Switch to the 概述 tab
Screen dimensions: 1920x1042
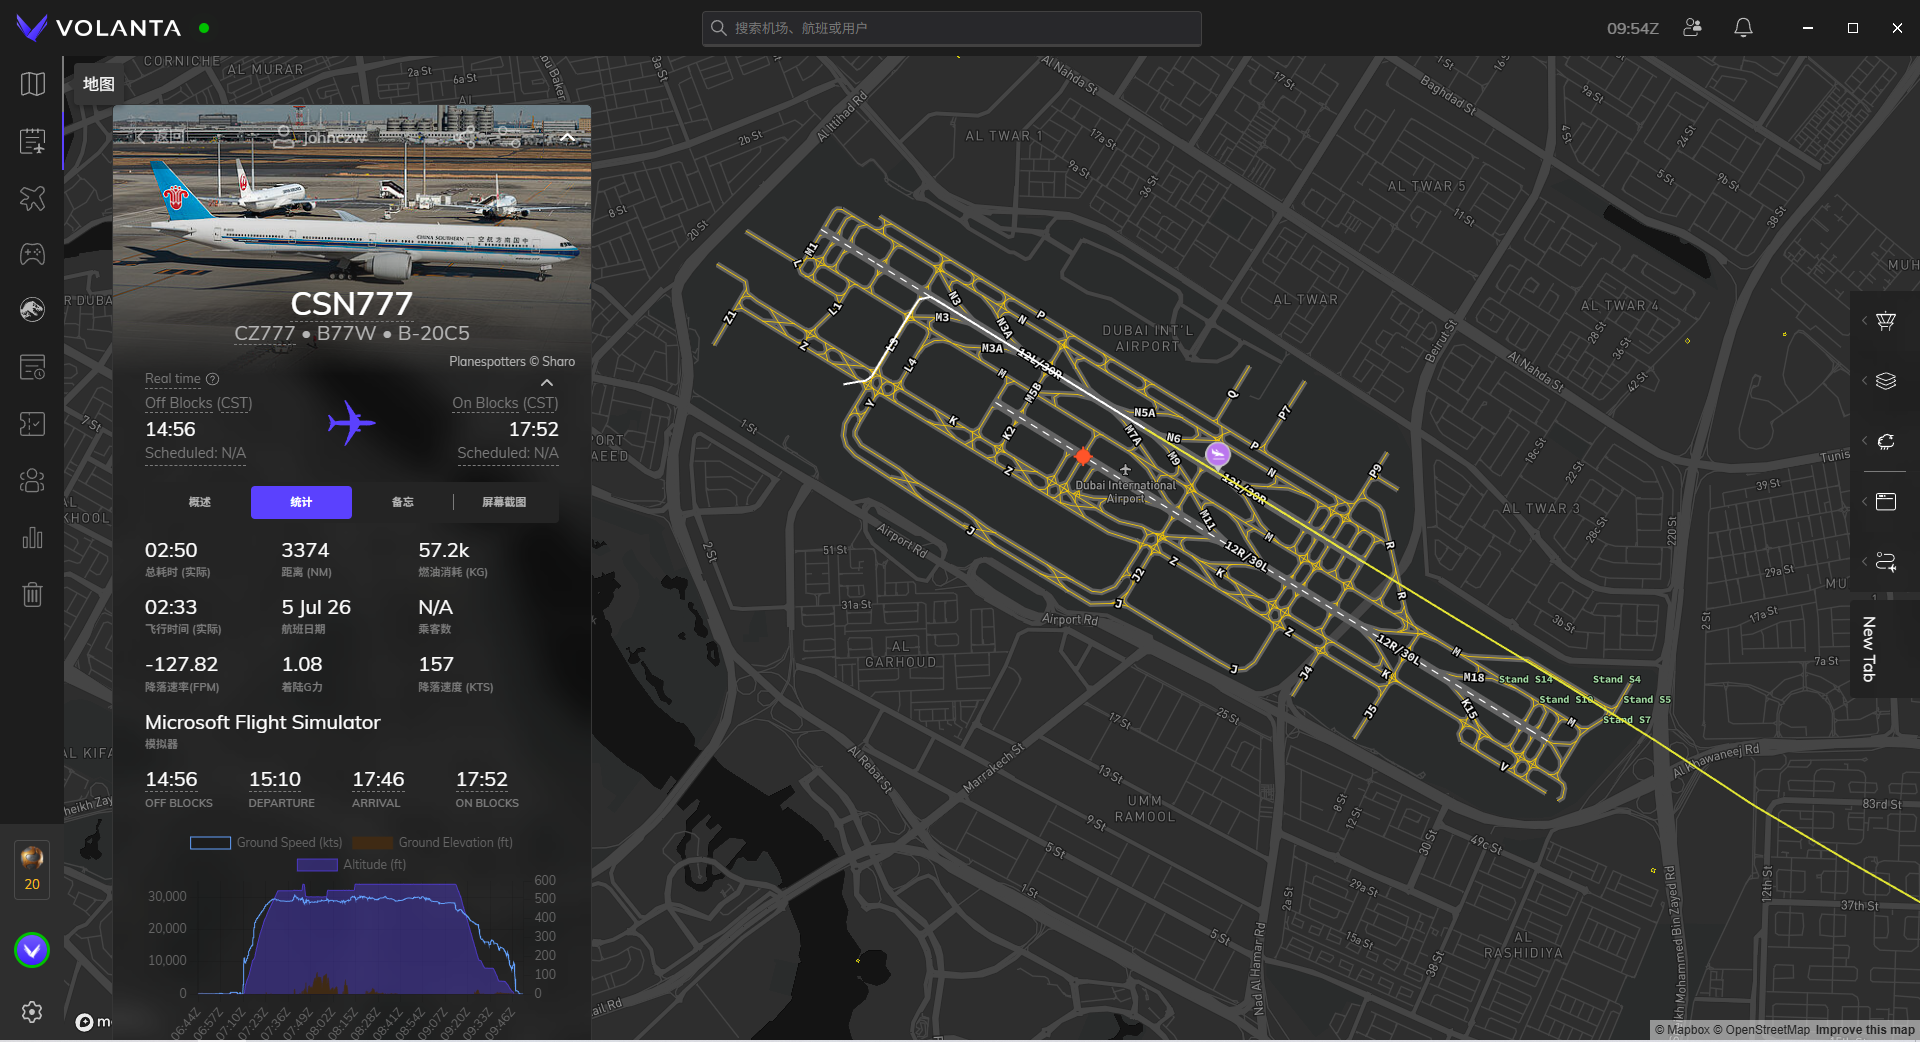200,502
